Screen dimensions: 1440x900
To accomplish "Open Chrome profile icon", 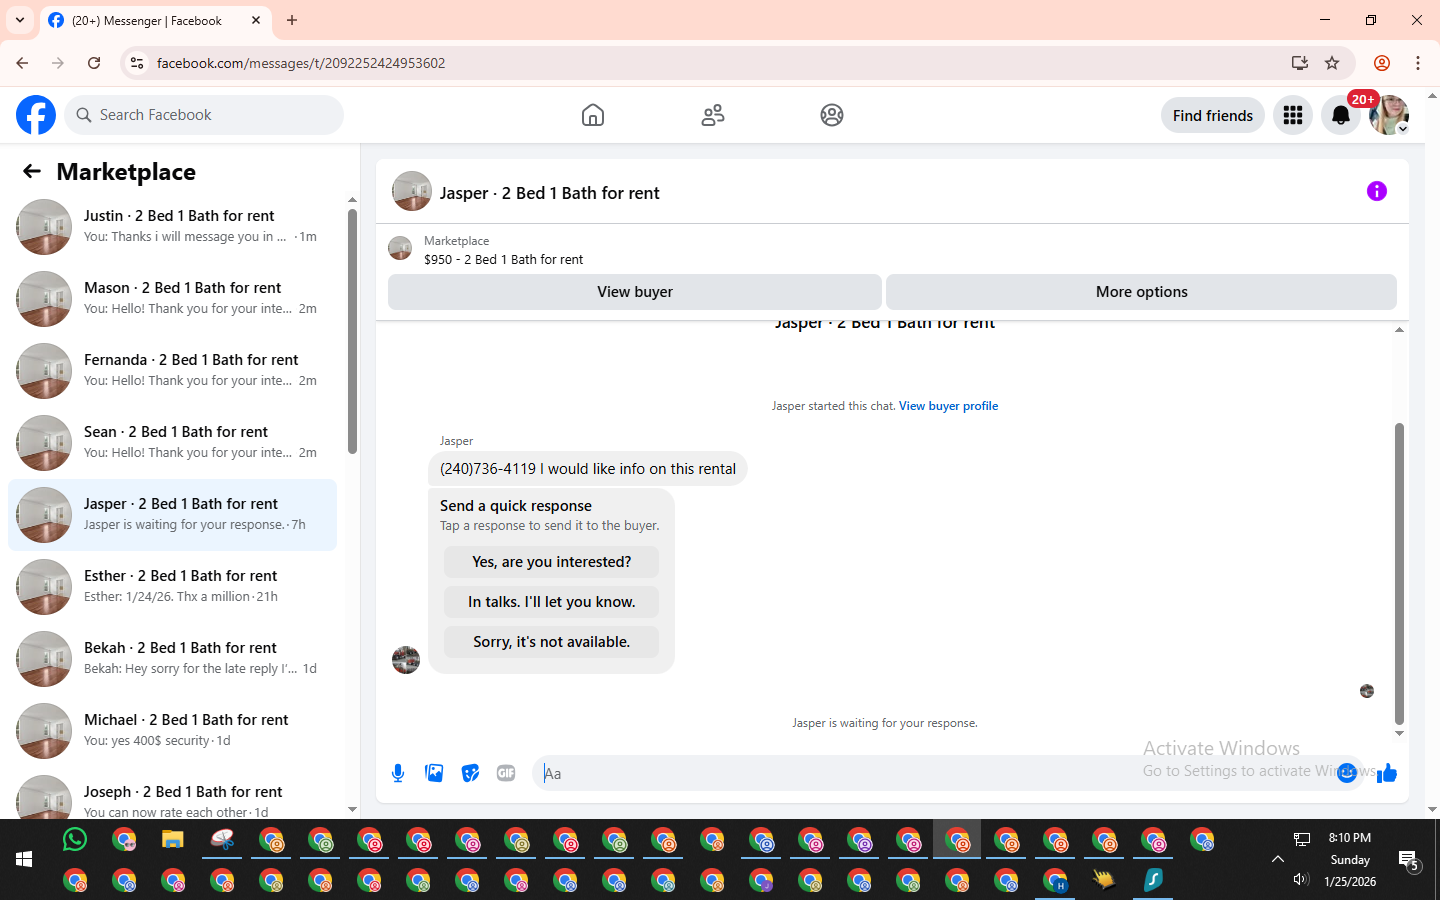I will coord(1382,63).
